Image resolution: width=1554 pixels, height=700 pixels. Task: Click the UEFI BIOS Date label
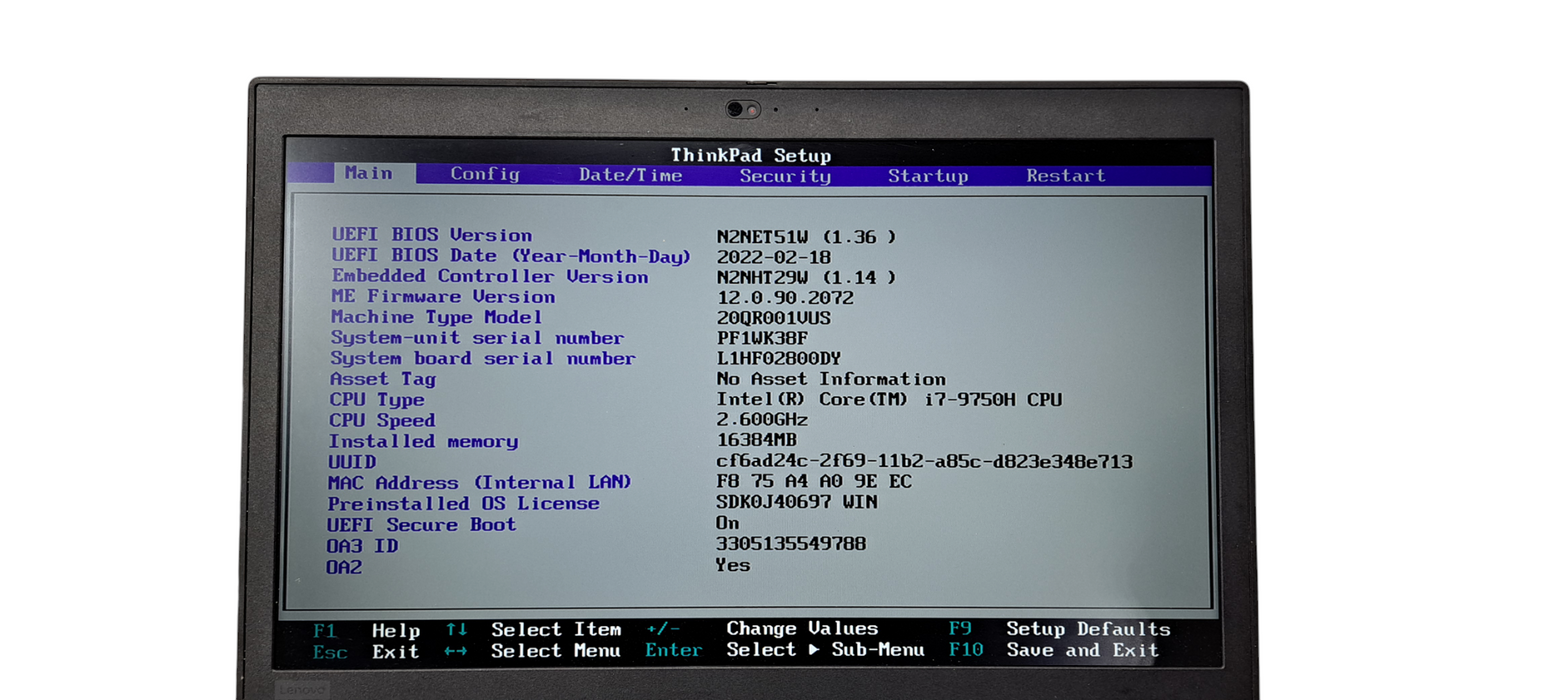point(511,256)
